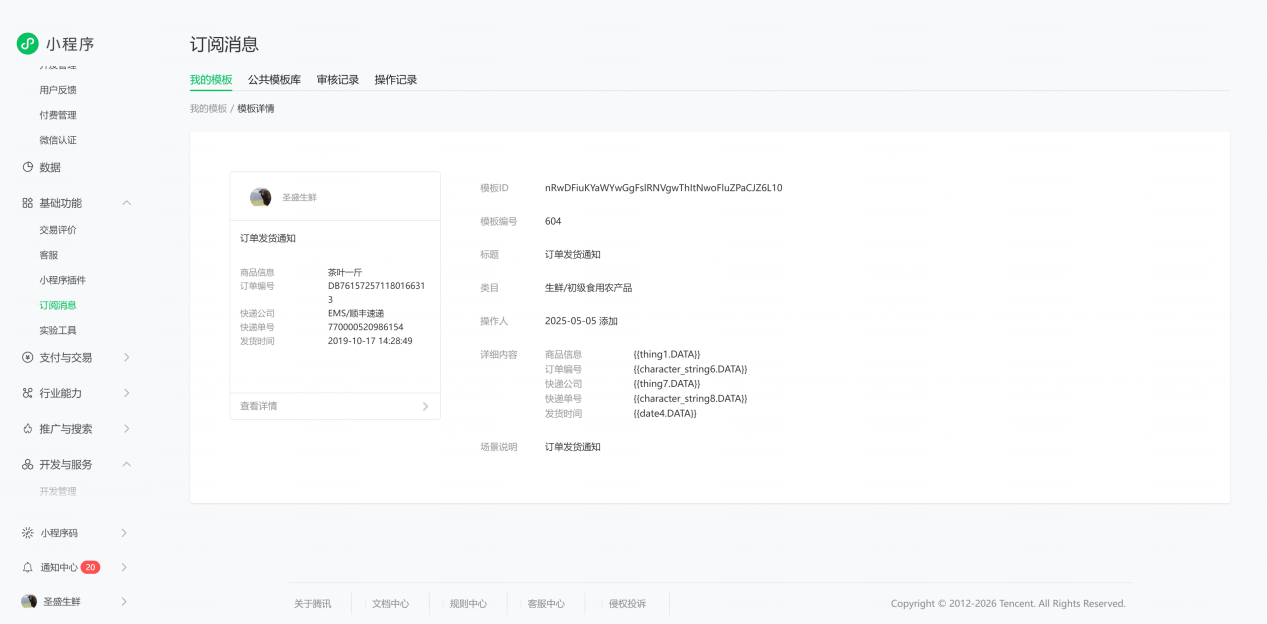Click the WeChat Mini Program logo icon

click(27, 44)
